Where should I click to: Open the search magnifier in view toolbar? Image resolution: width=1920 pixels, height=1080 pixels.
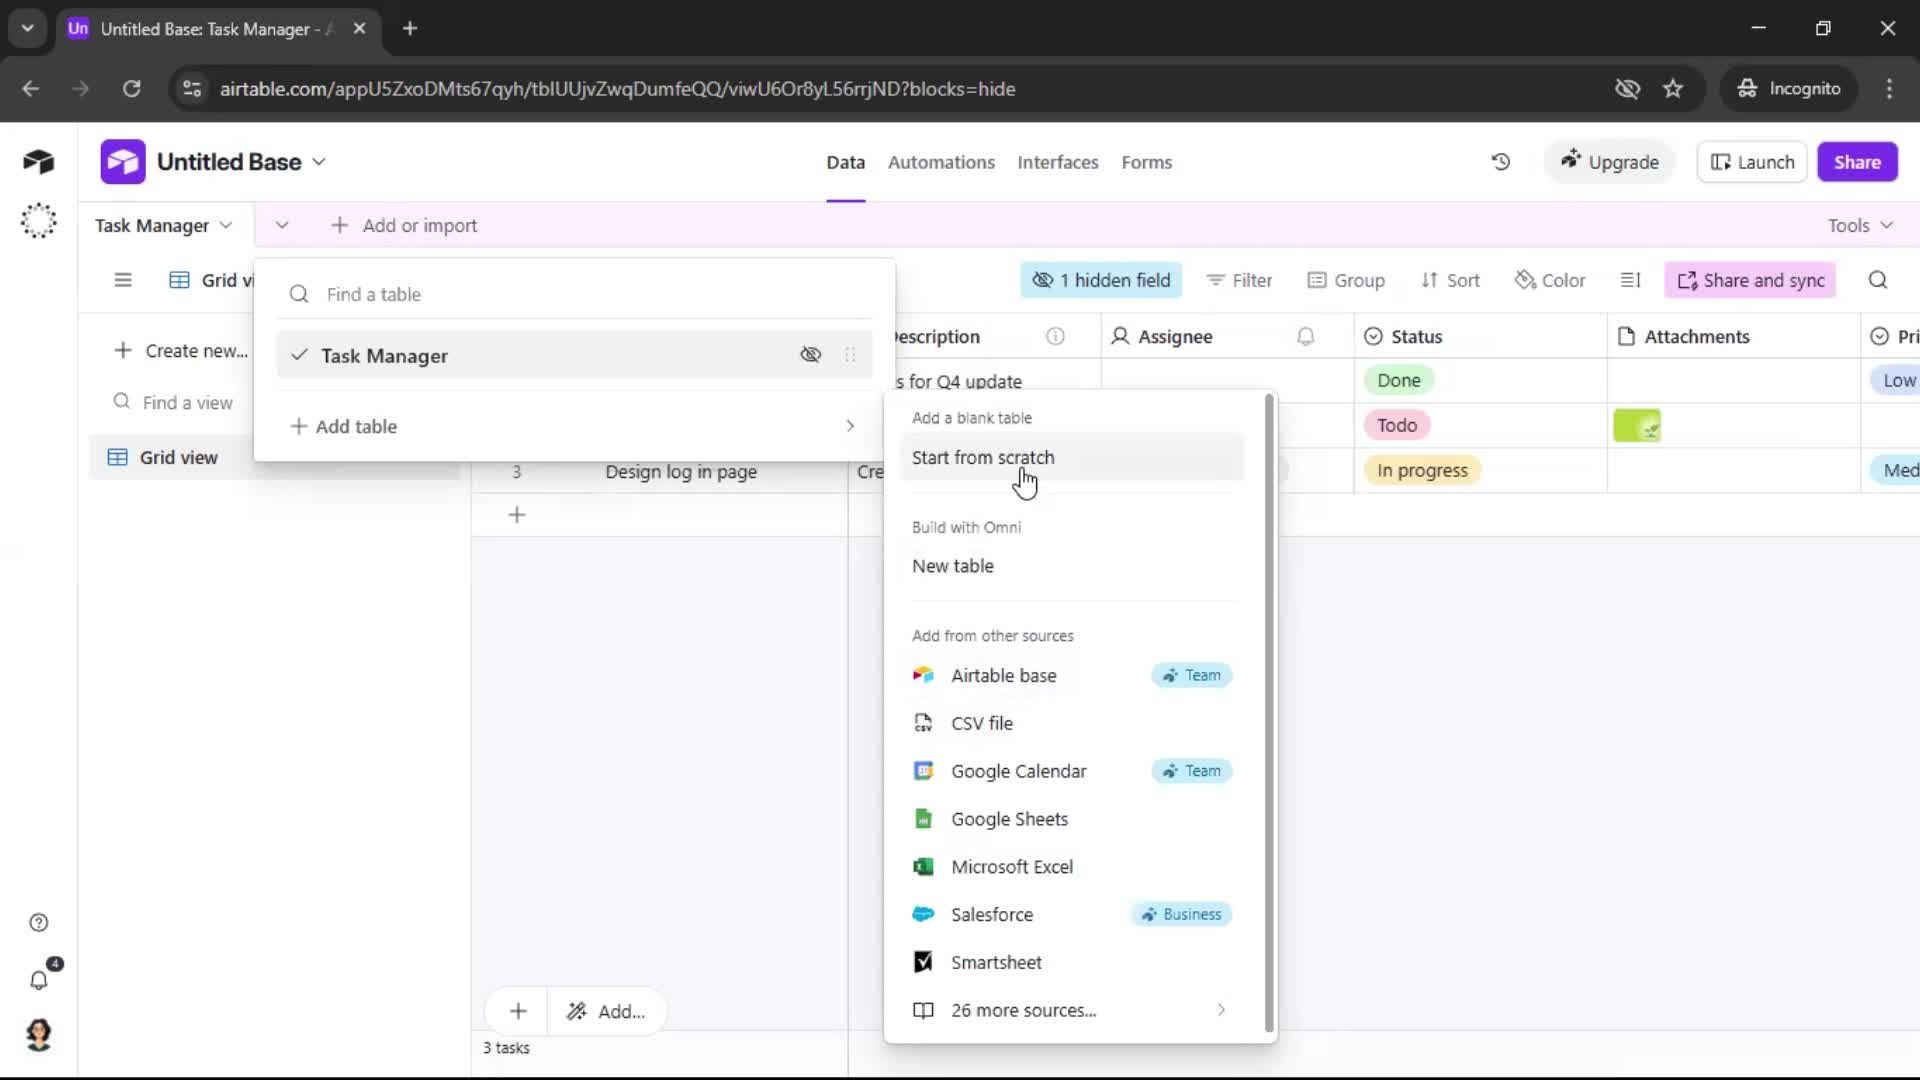coord(1878,280)
